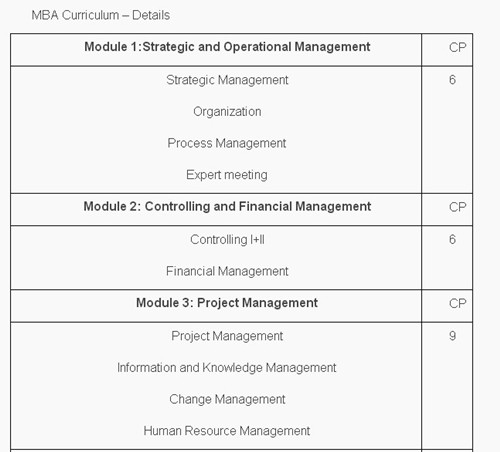The height and width of the screenshot is (452, 500).
Task: Select the 6 credit points for Module 1
Action: [452, 80]
